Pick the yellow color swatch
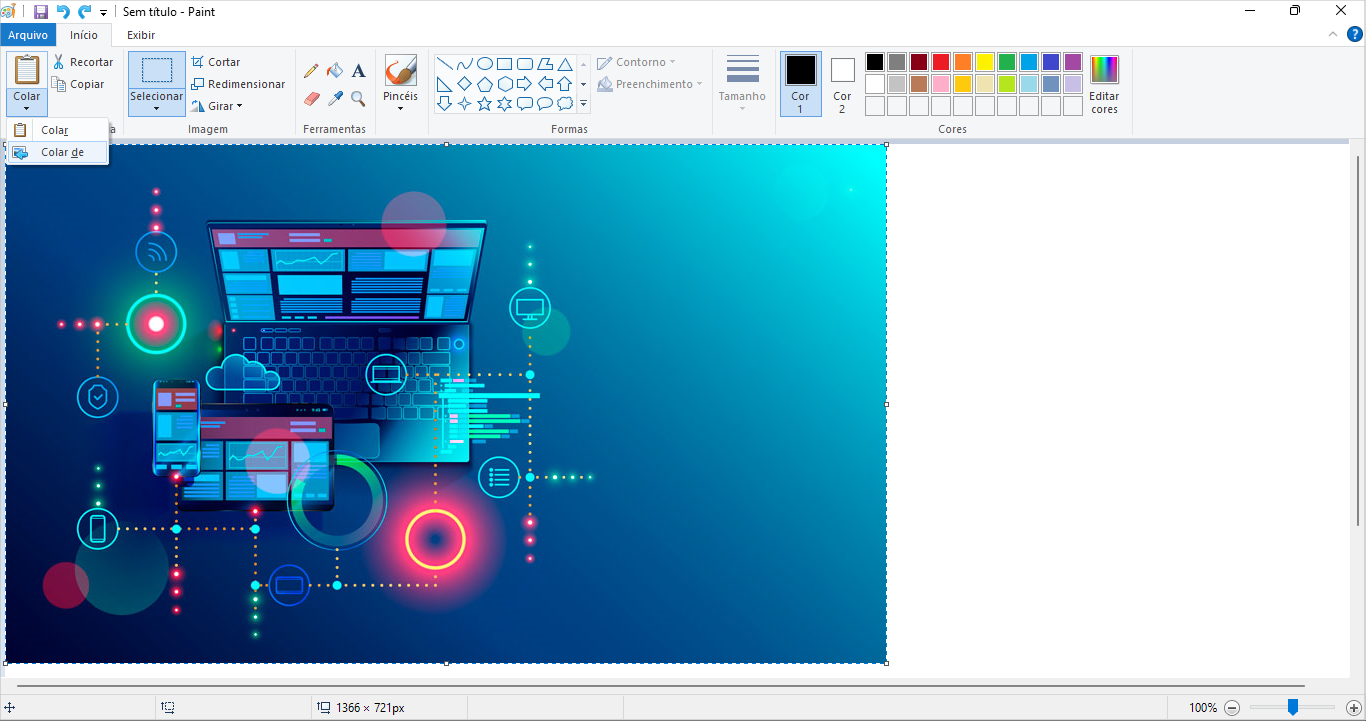 [985, 62]
